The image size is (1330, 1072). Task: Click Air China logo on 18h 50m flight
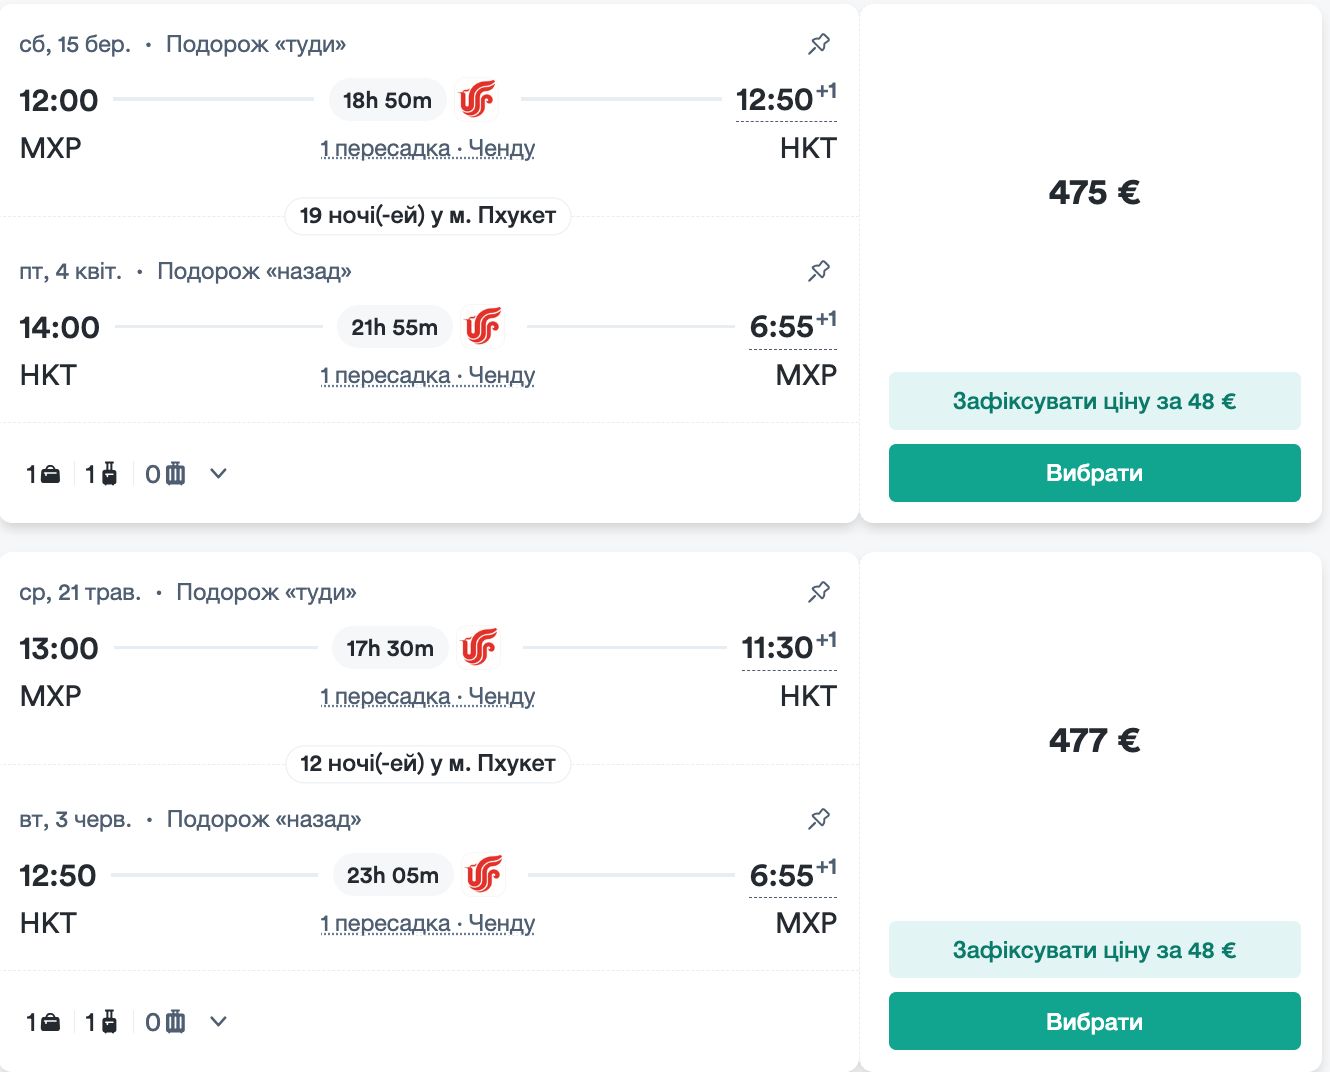coord(477,100)
